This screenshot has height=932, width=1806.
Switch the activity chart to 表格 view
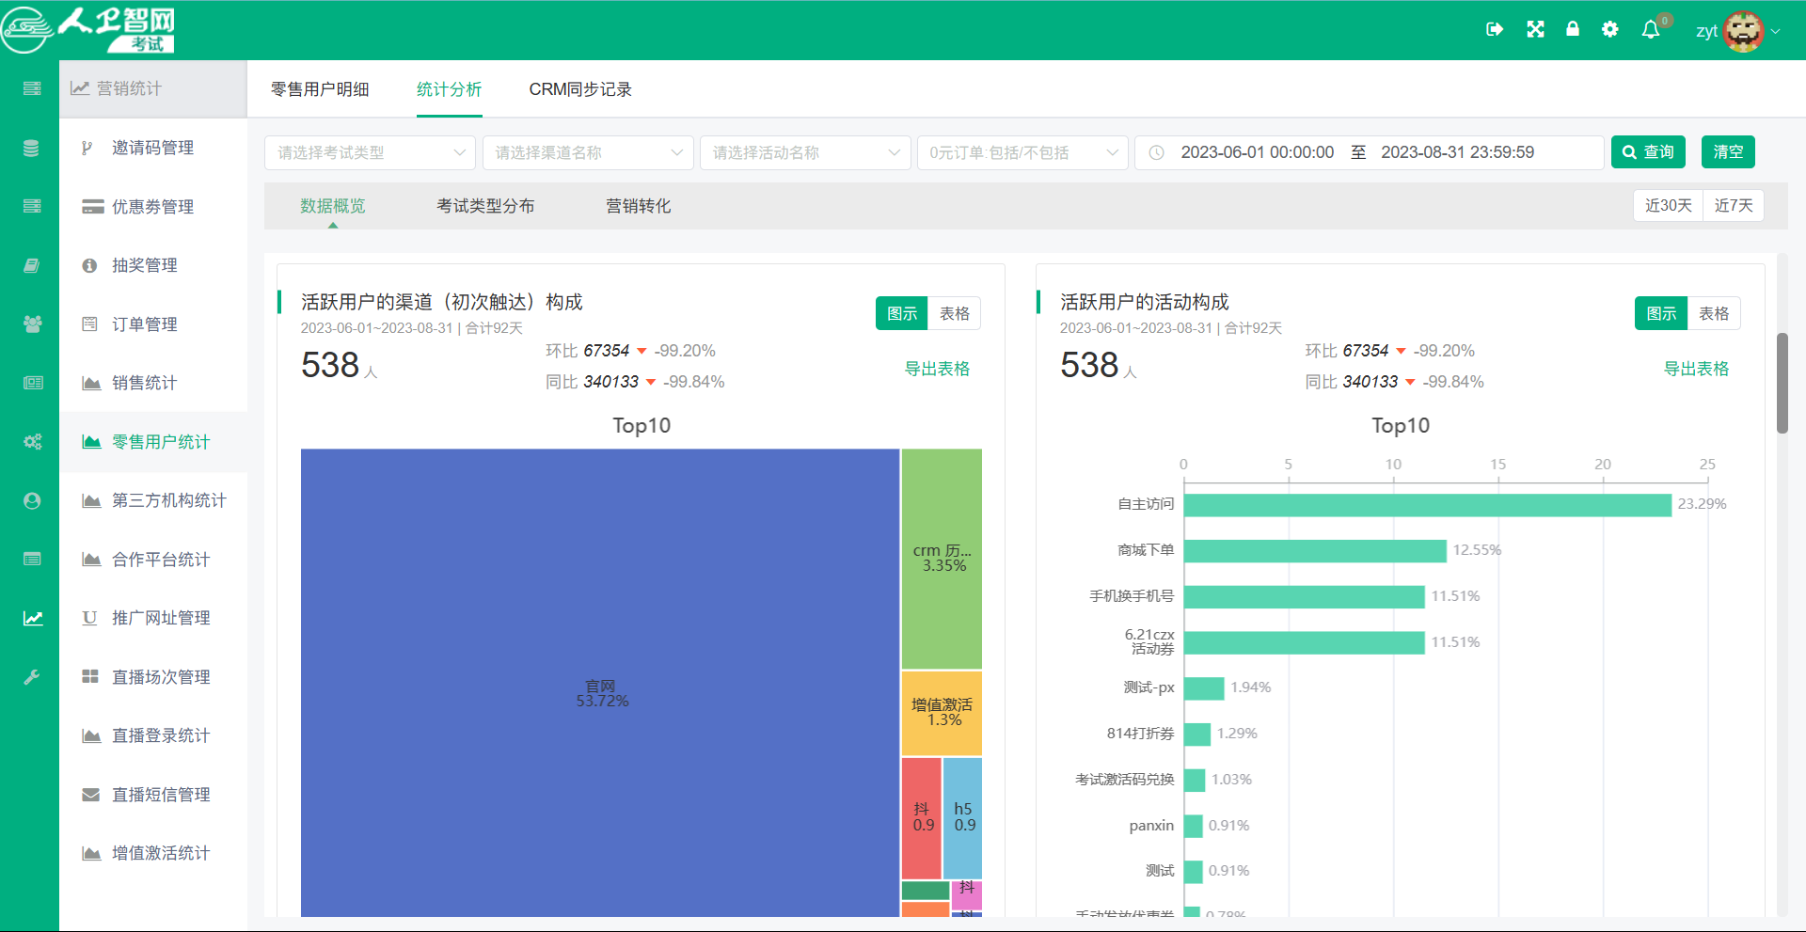tap(1714, 313)
